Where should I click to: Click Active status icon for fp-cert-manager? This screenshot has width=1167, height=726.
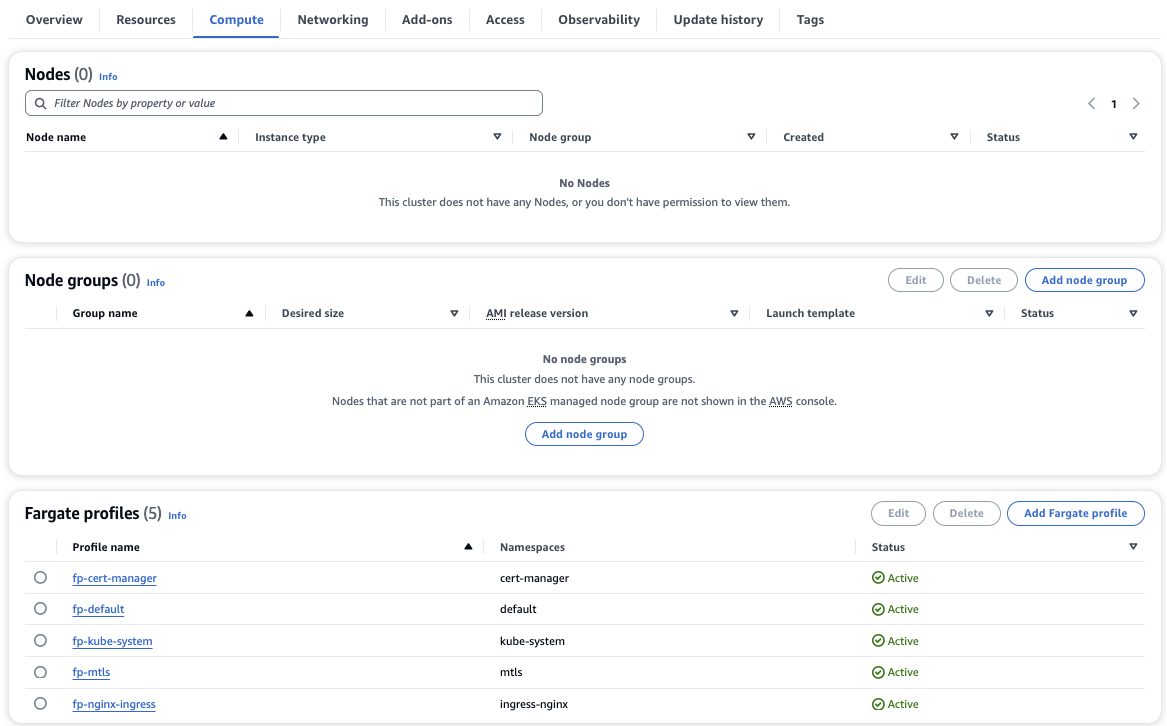coord(878,578)
